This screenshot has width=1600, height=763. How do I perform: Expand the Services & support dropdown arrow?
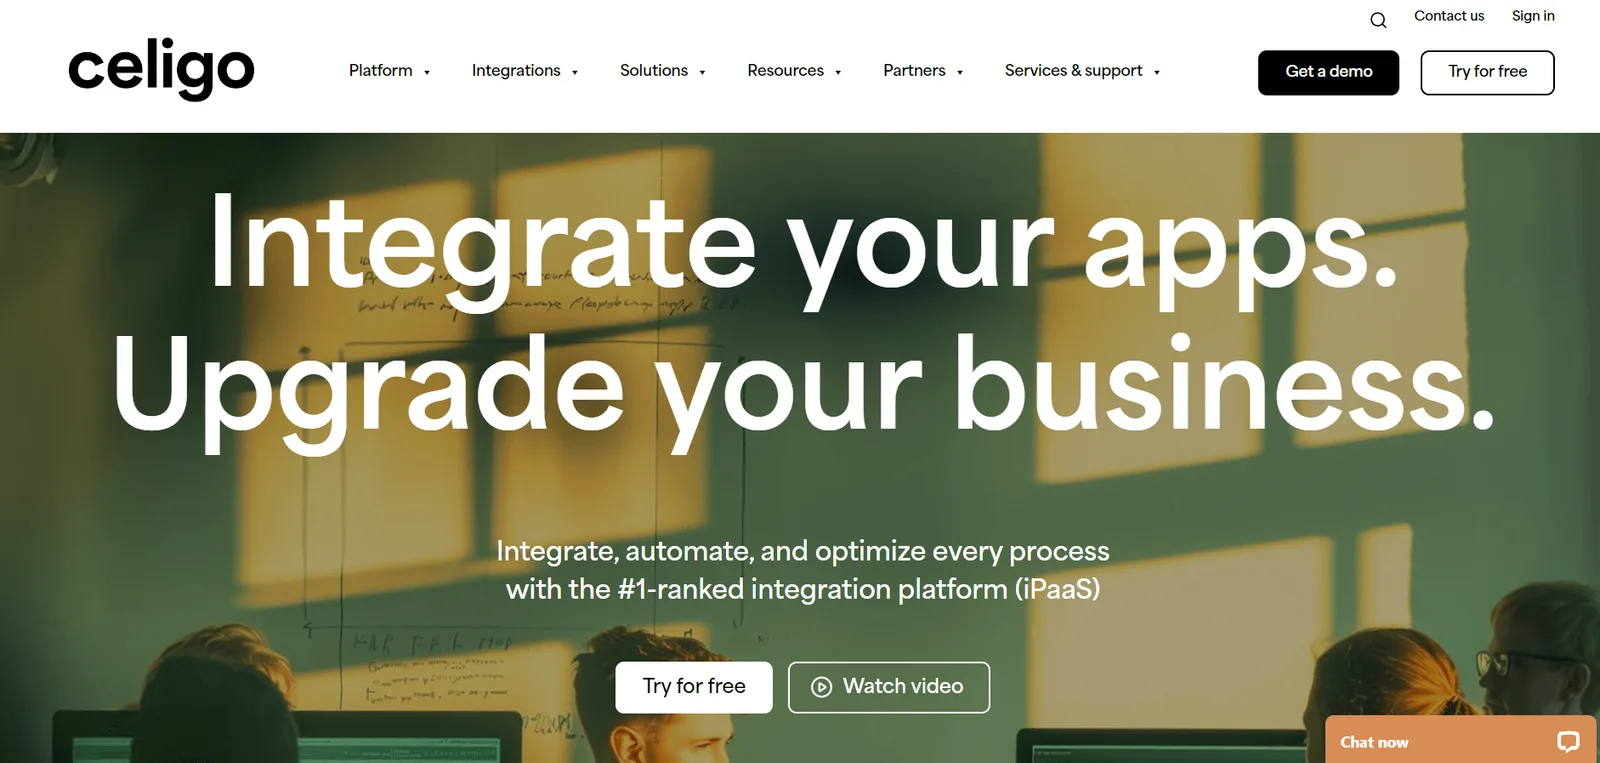(1157, 72)
